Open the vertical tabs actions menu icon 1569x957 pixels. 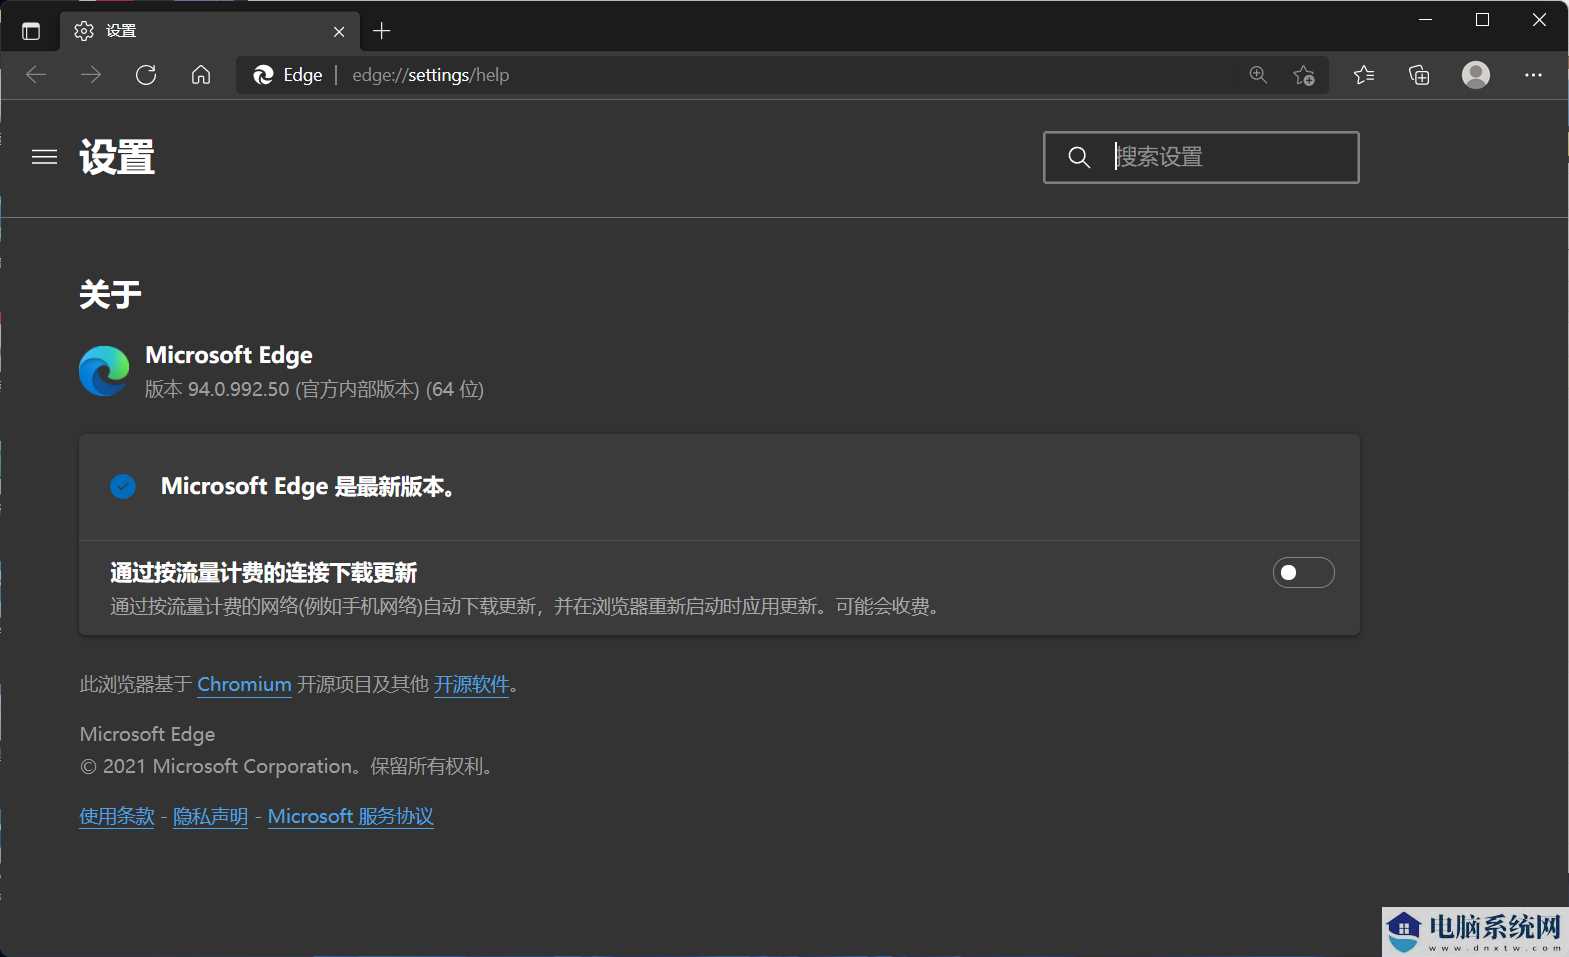[31, 31]
